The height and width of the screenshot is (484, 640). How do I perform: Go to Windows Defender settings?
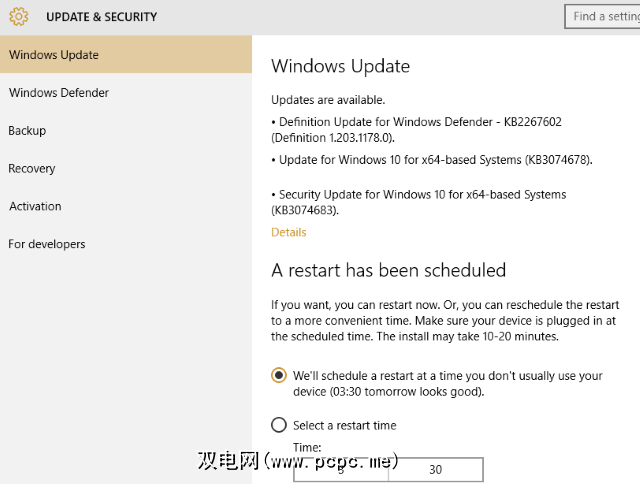click(x=59, y=93)
